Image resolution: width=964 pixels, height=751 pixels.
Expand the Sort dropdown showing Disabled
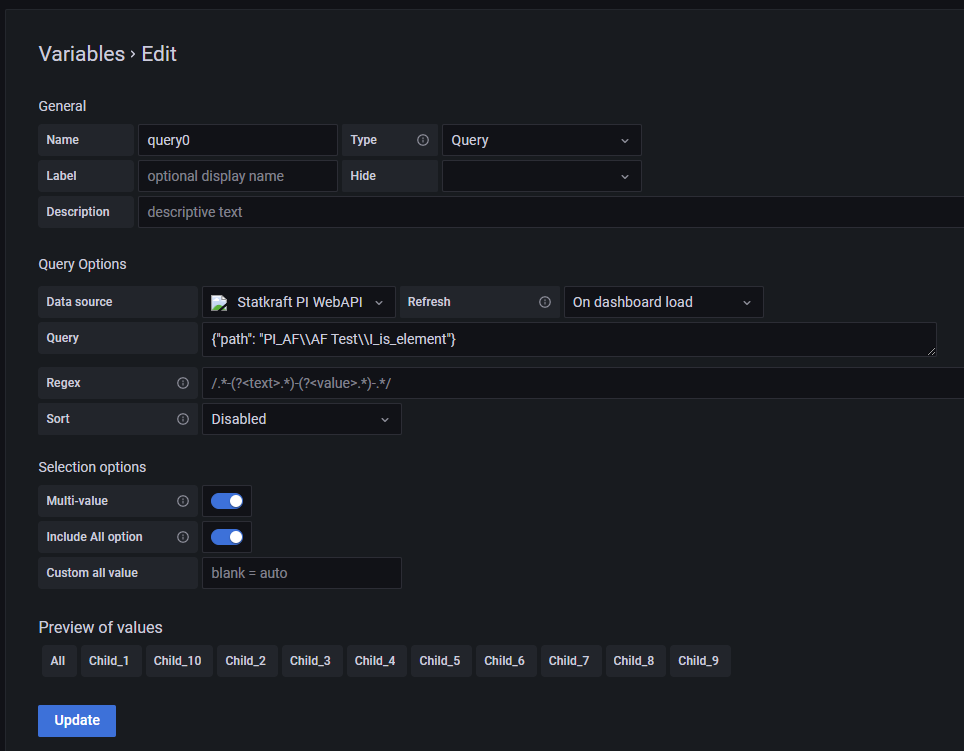tap(301, 419)
